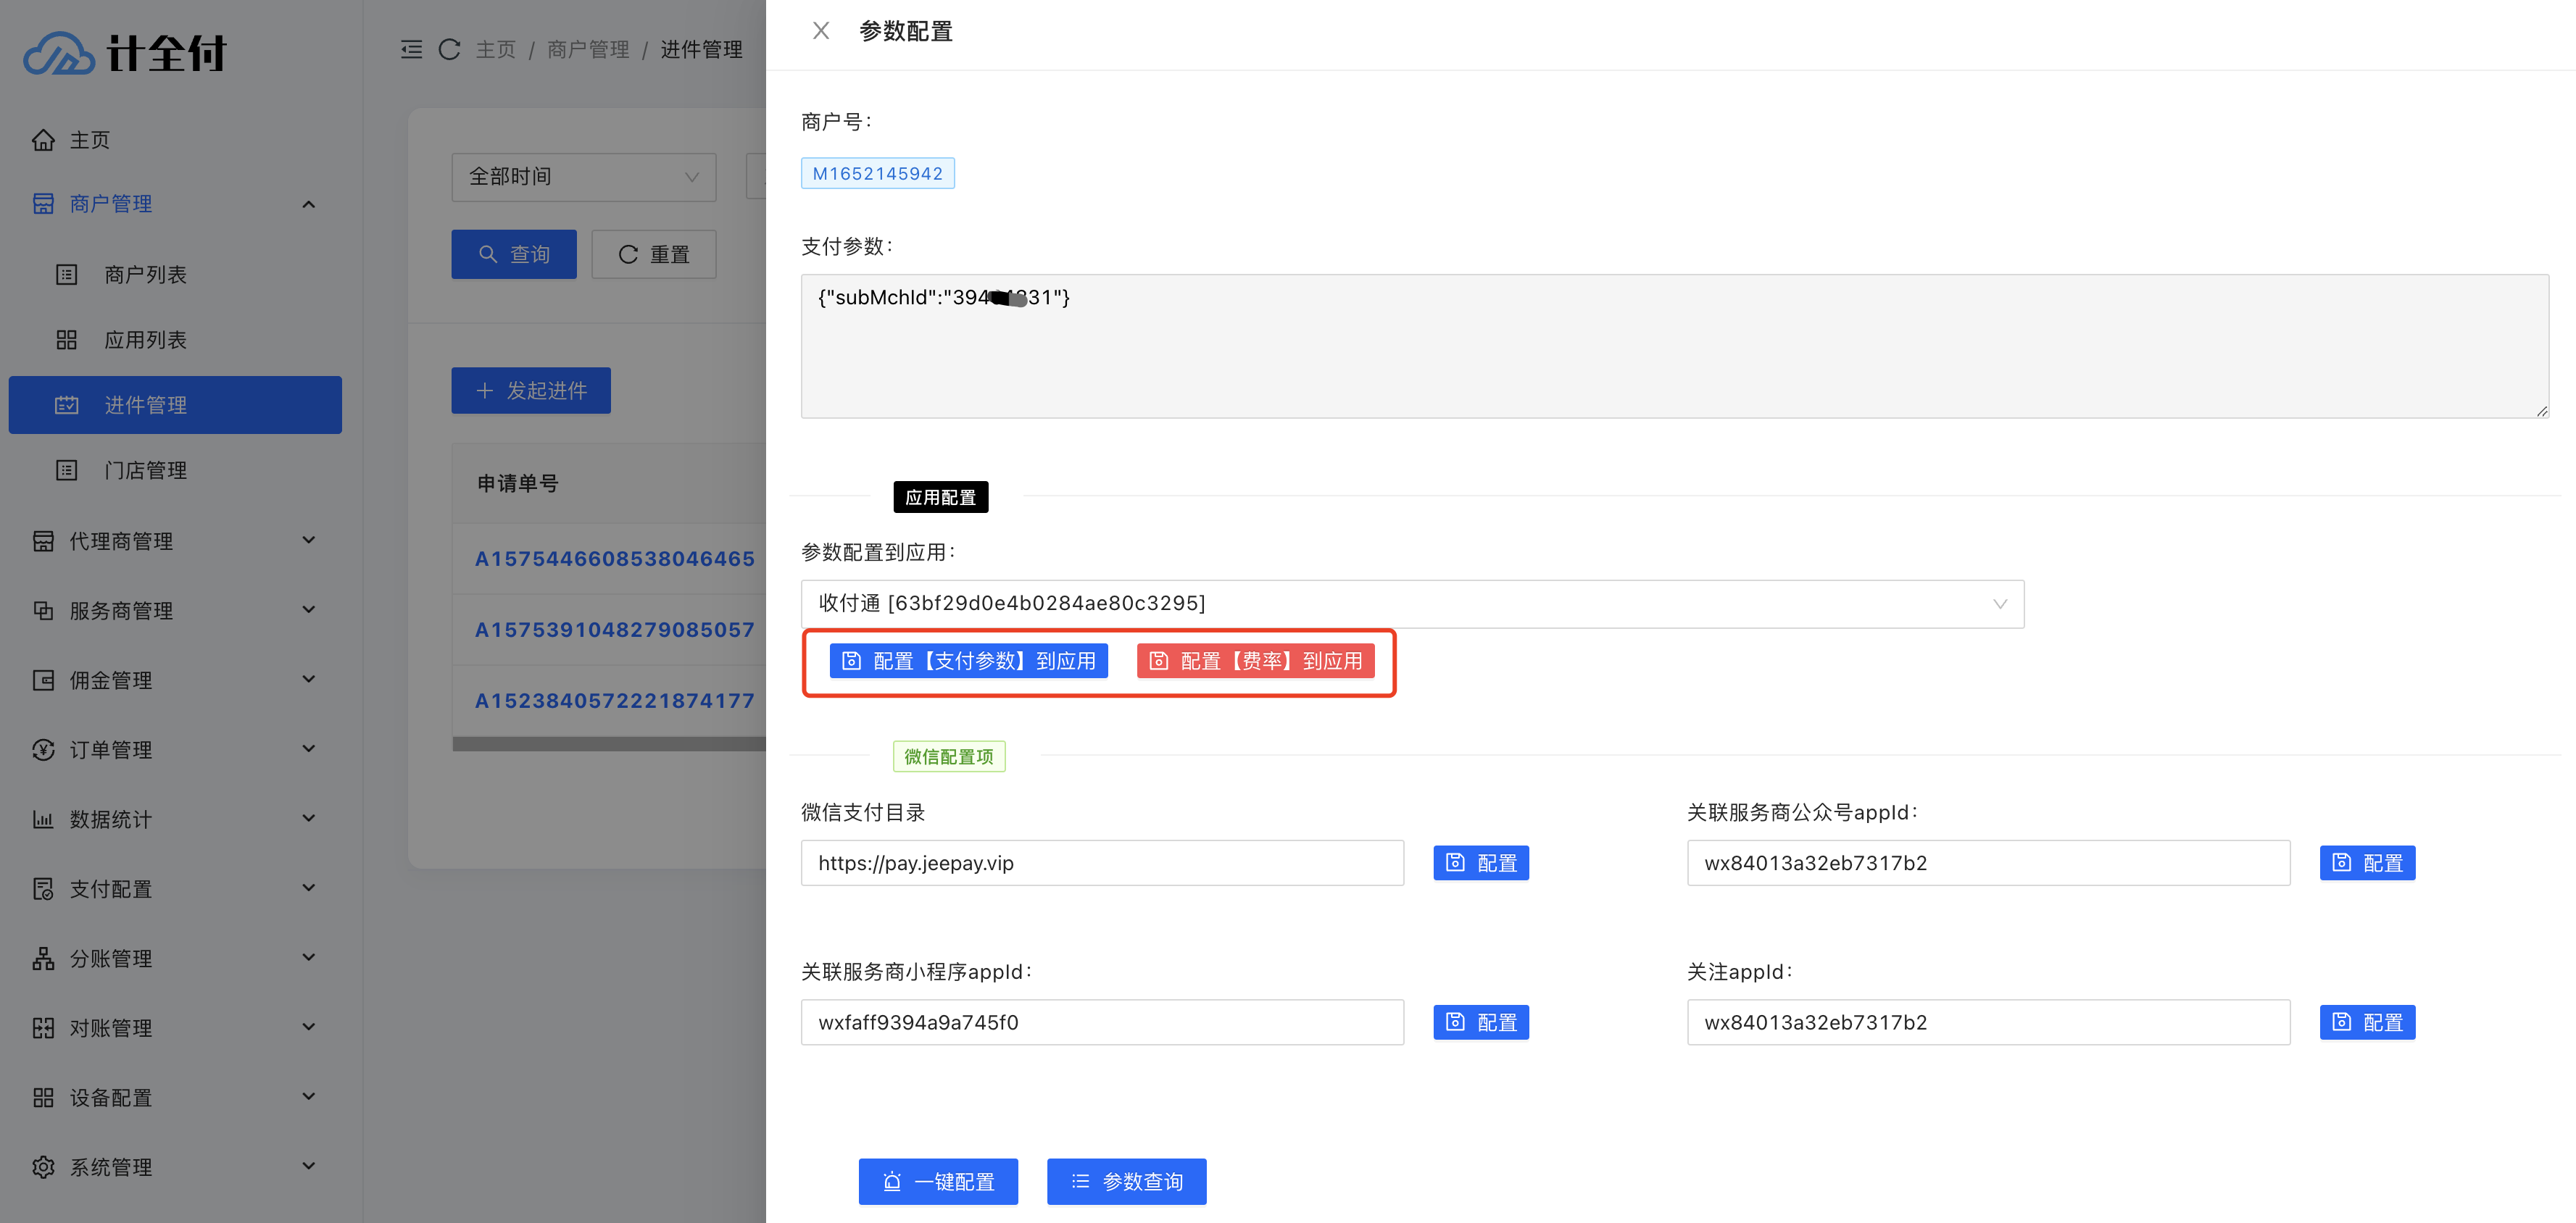Image resolution: width=2576 pixels, height=1223 pixels.
Task: Click the 计全付 cloud logo
Action: click(59, 53)
